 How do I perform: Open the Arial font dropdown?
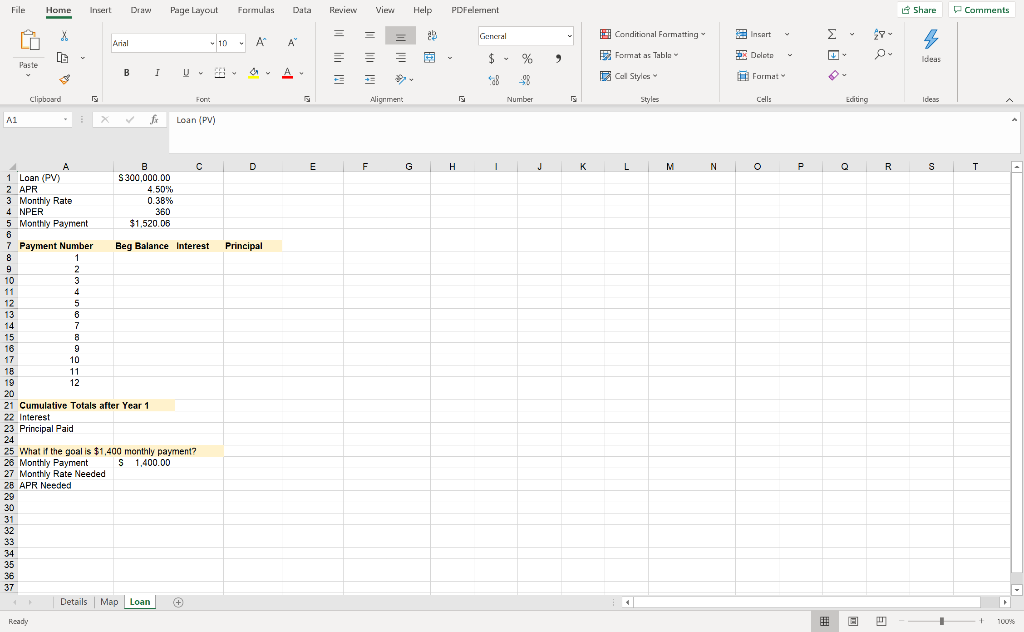[211, 43]
